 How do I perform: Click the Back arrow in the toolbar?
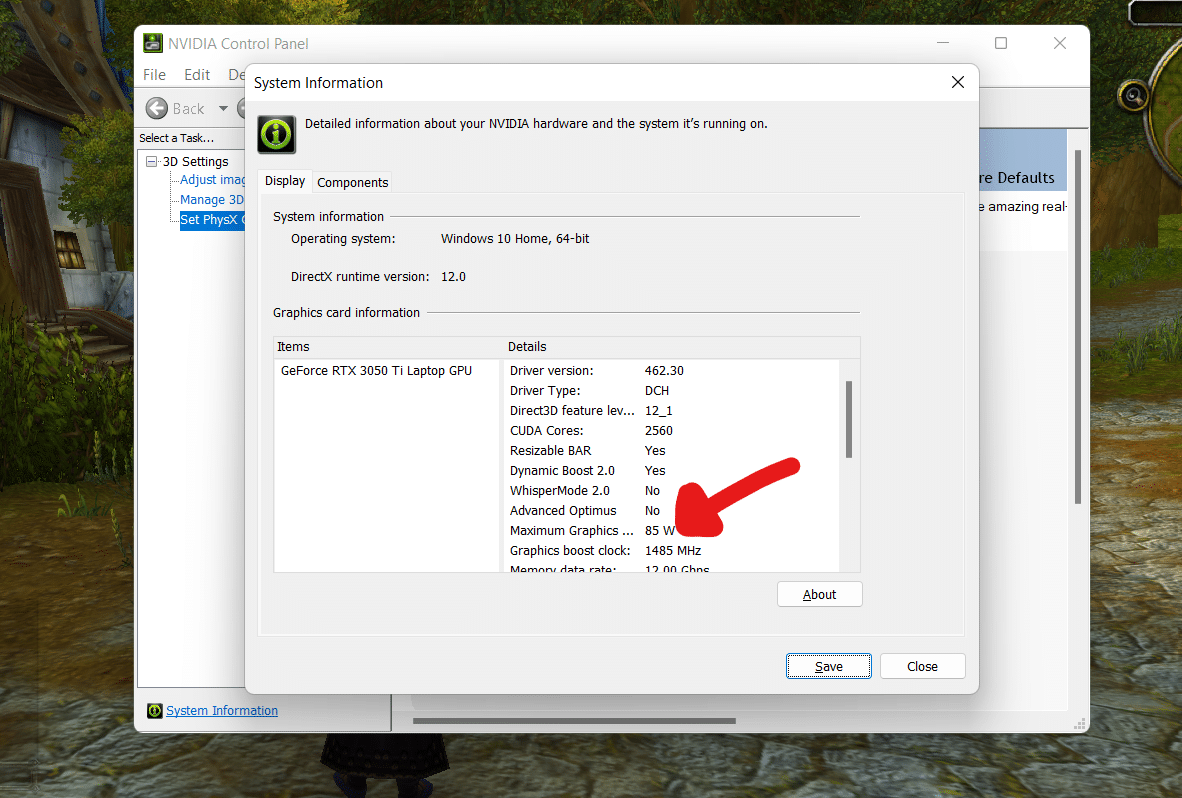point(157,109)
